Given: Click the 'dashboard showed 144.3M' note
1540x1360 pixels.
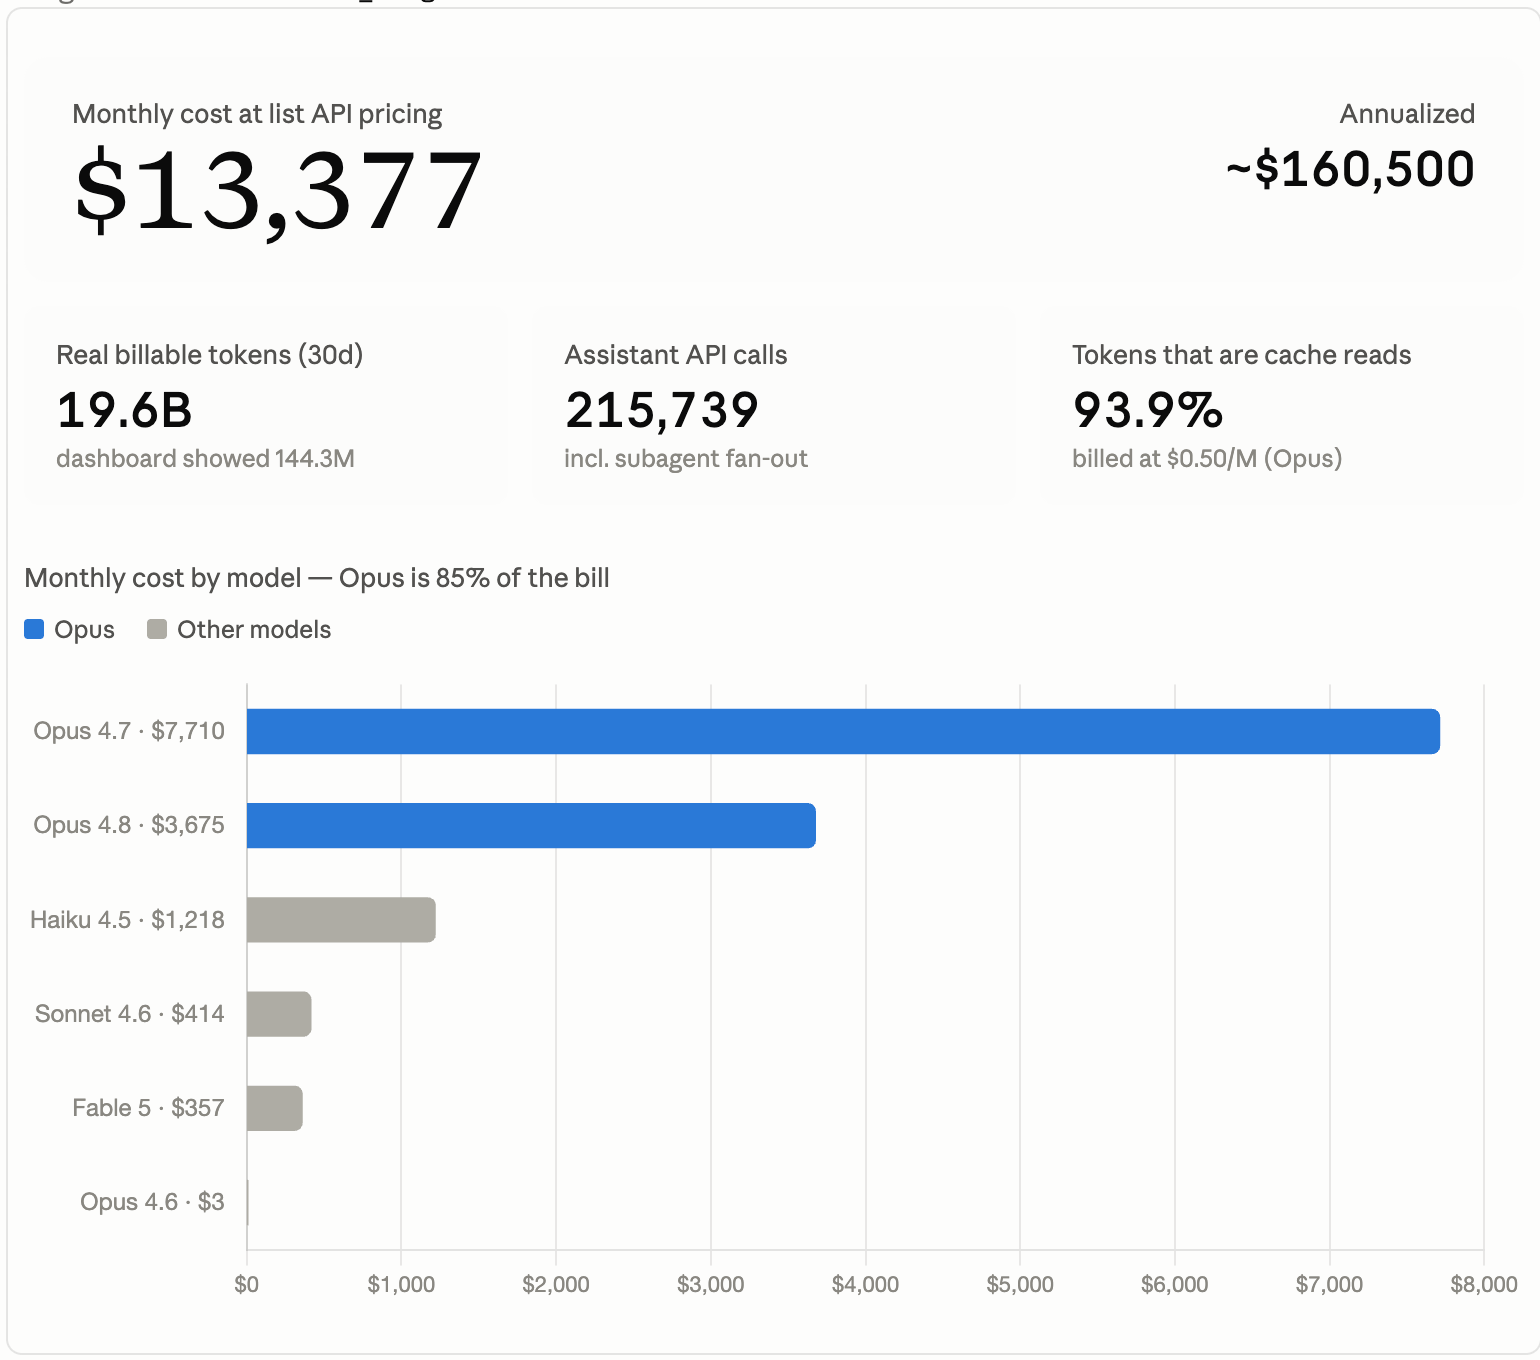Looking at the screenshot, I should point(205,459).
